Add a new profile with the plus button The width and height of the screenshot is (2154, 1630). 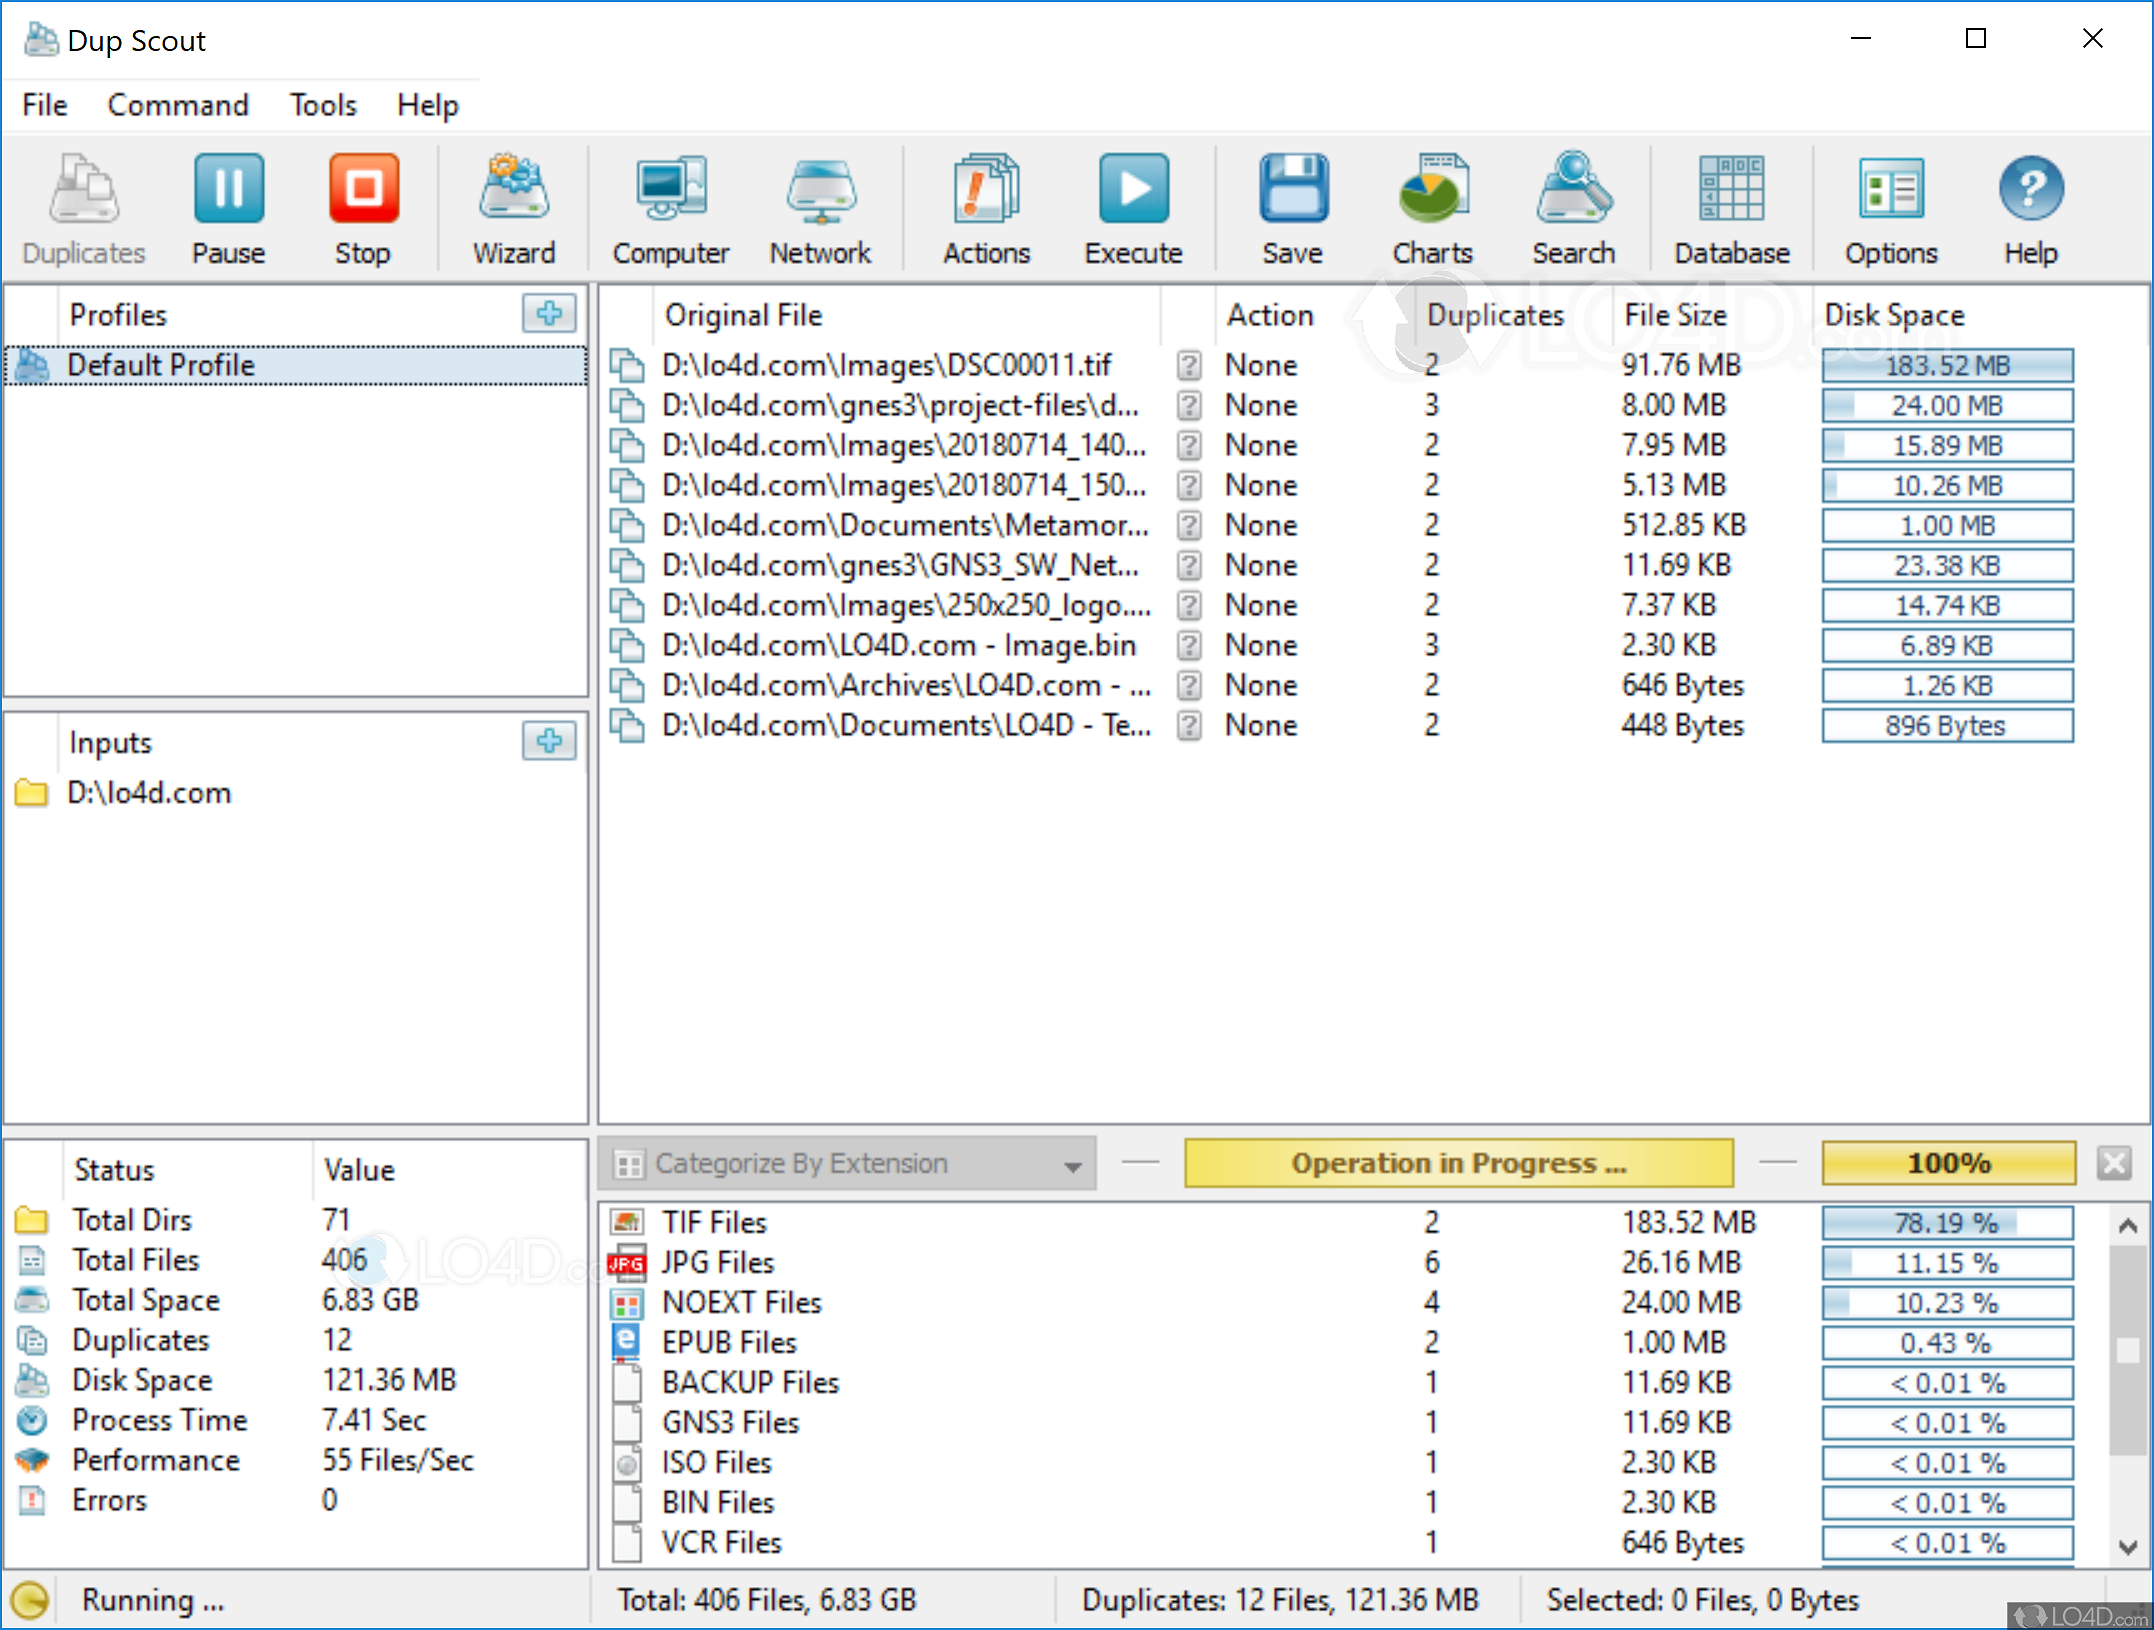pos(548,314)
